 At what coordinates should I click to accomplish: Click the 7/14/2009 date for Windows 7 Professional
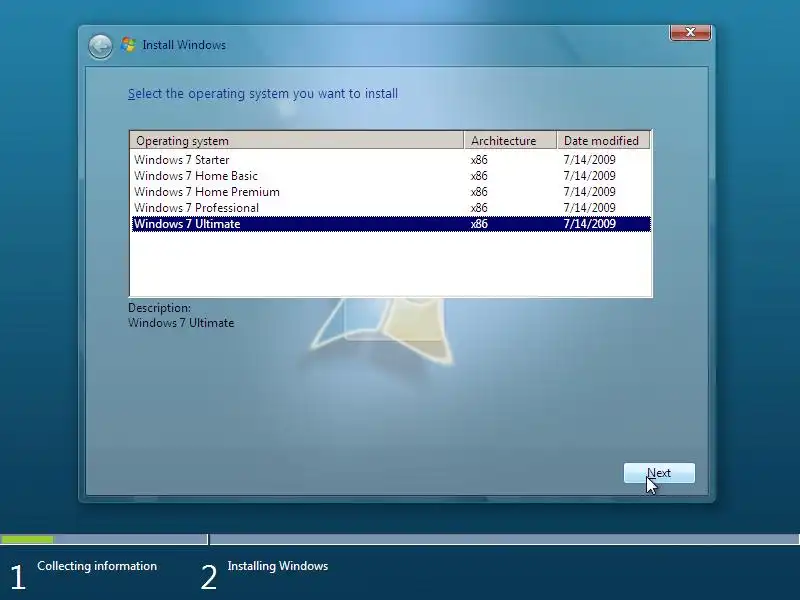[x=589, y=208]
